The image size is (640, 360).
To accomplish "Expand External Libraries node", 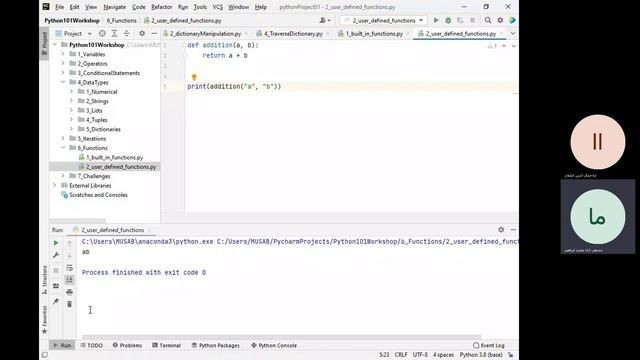I will click(55, 185).
